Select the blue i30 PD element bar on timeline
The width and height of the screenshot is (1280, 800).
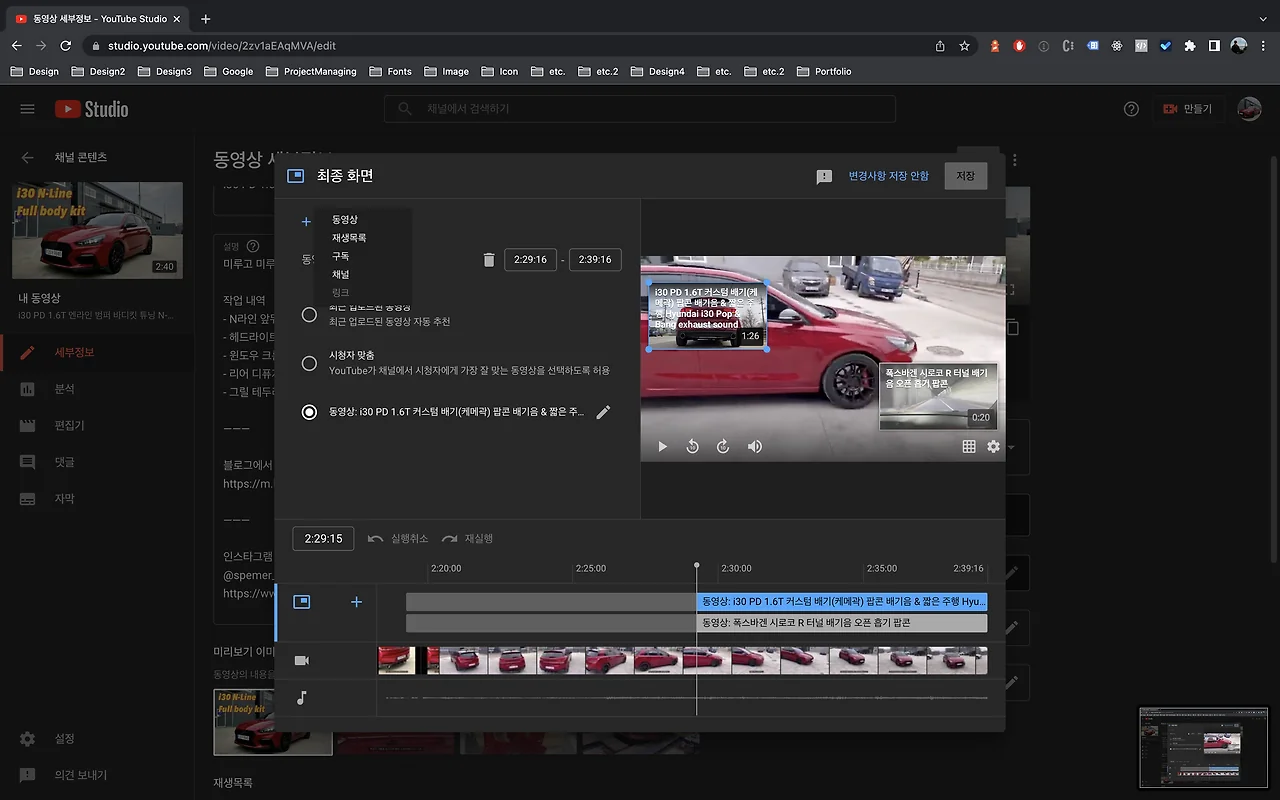[x=841, y=602]
